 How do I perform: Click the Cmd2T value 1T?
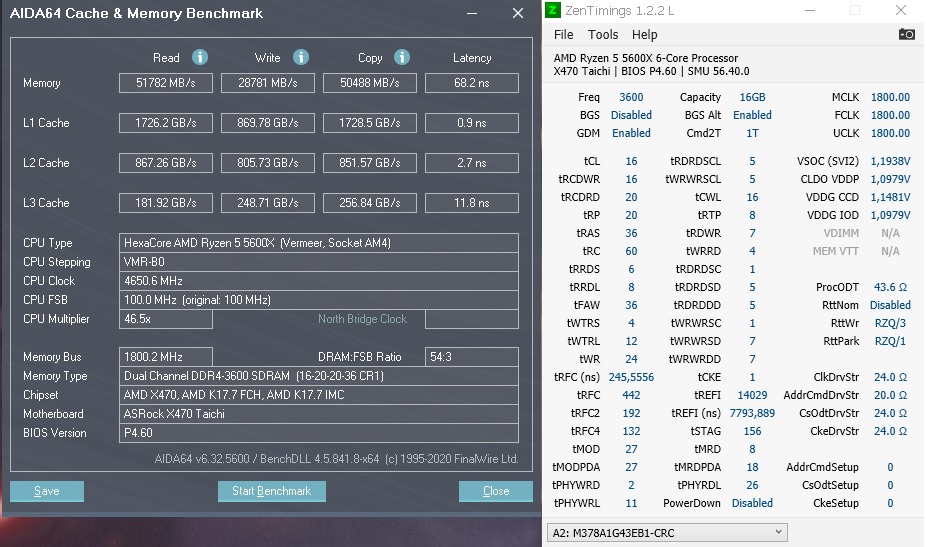point(752,133)
